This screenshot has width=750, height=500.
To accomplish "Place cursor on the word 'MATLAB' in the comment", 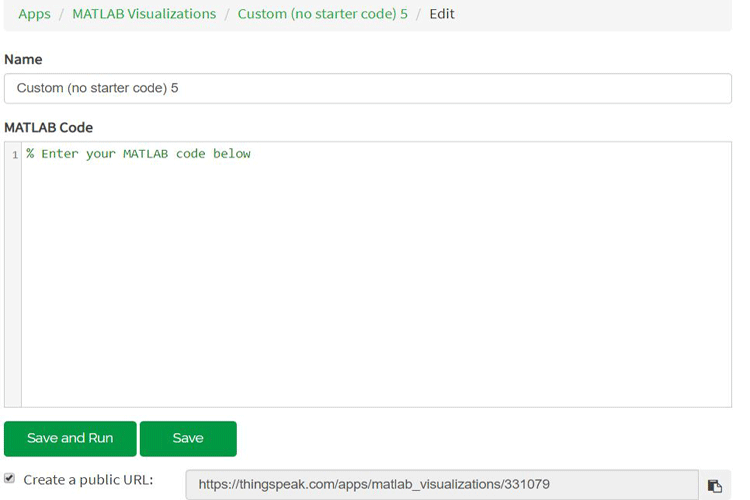I will 146,154.
